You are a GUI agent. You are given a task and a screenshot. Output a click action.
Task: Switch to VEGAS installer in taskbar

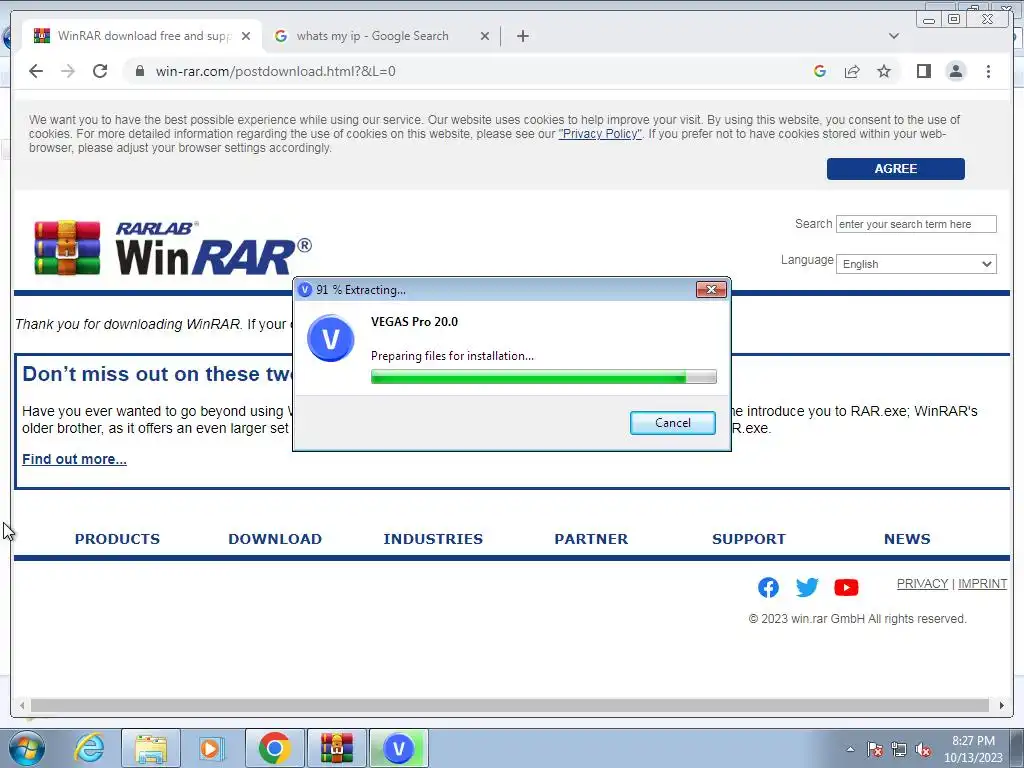(x=399, y=748)
